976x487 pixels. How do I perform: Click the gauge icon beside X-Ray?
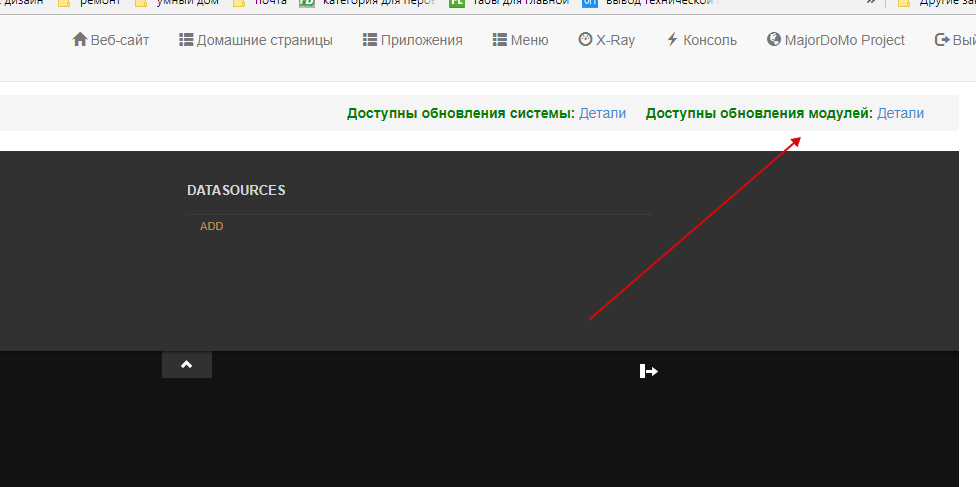pos(585,39)
